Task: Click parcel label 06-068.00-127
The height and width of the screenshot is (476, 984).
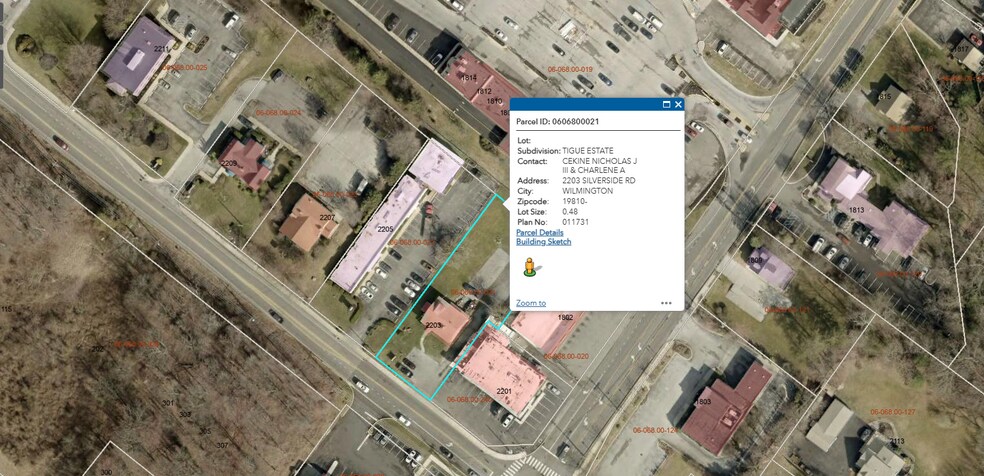Action: [892, 412]
